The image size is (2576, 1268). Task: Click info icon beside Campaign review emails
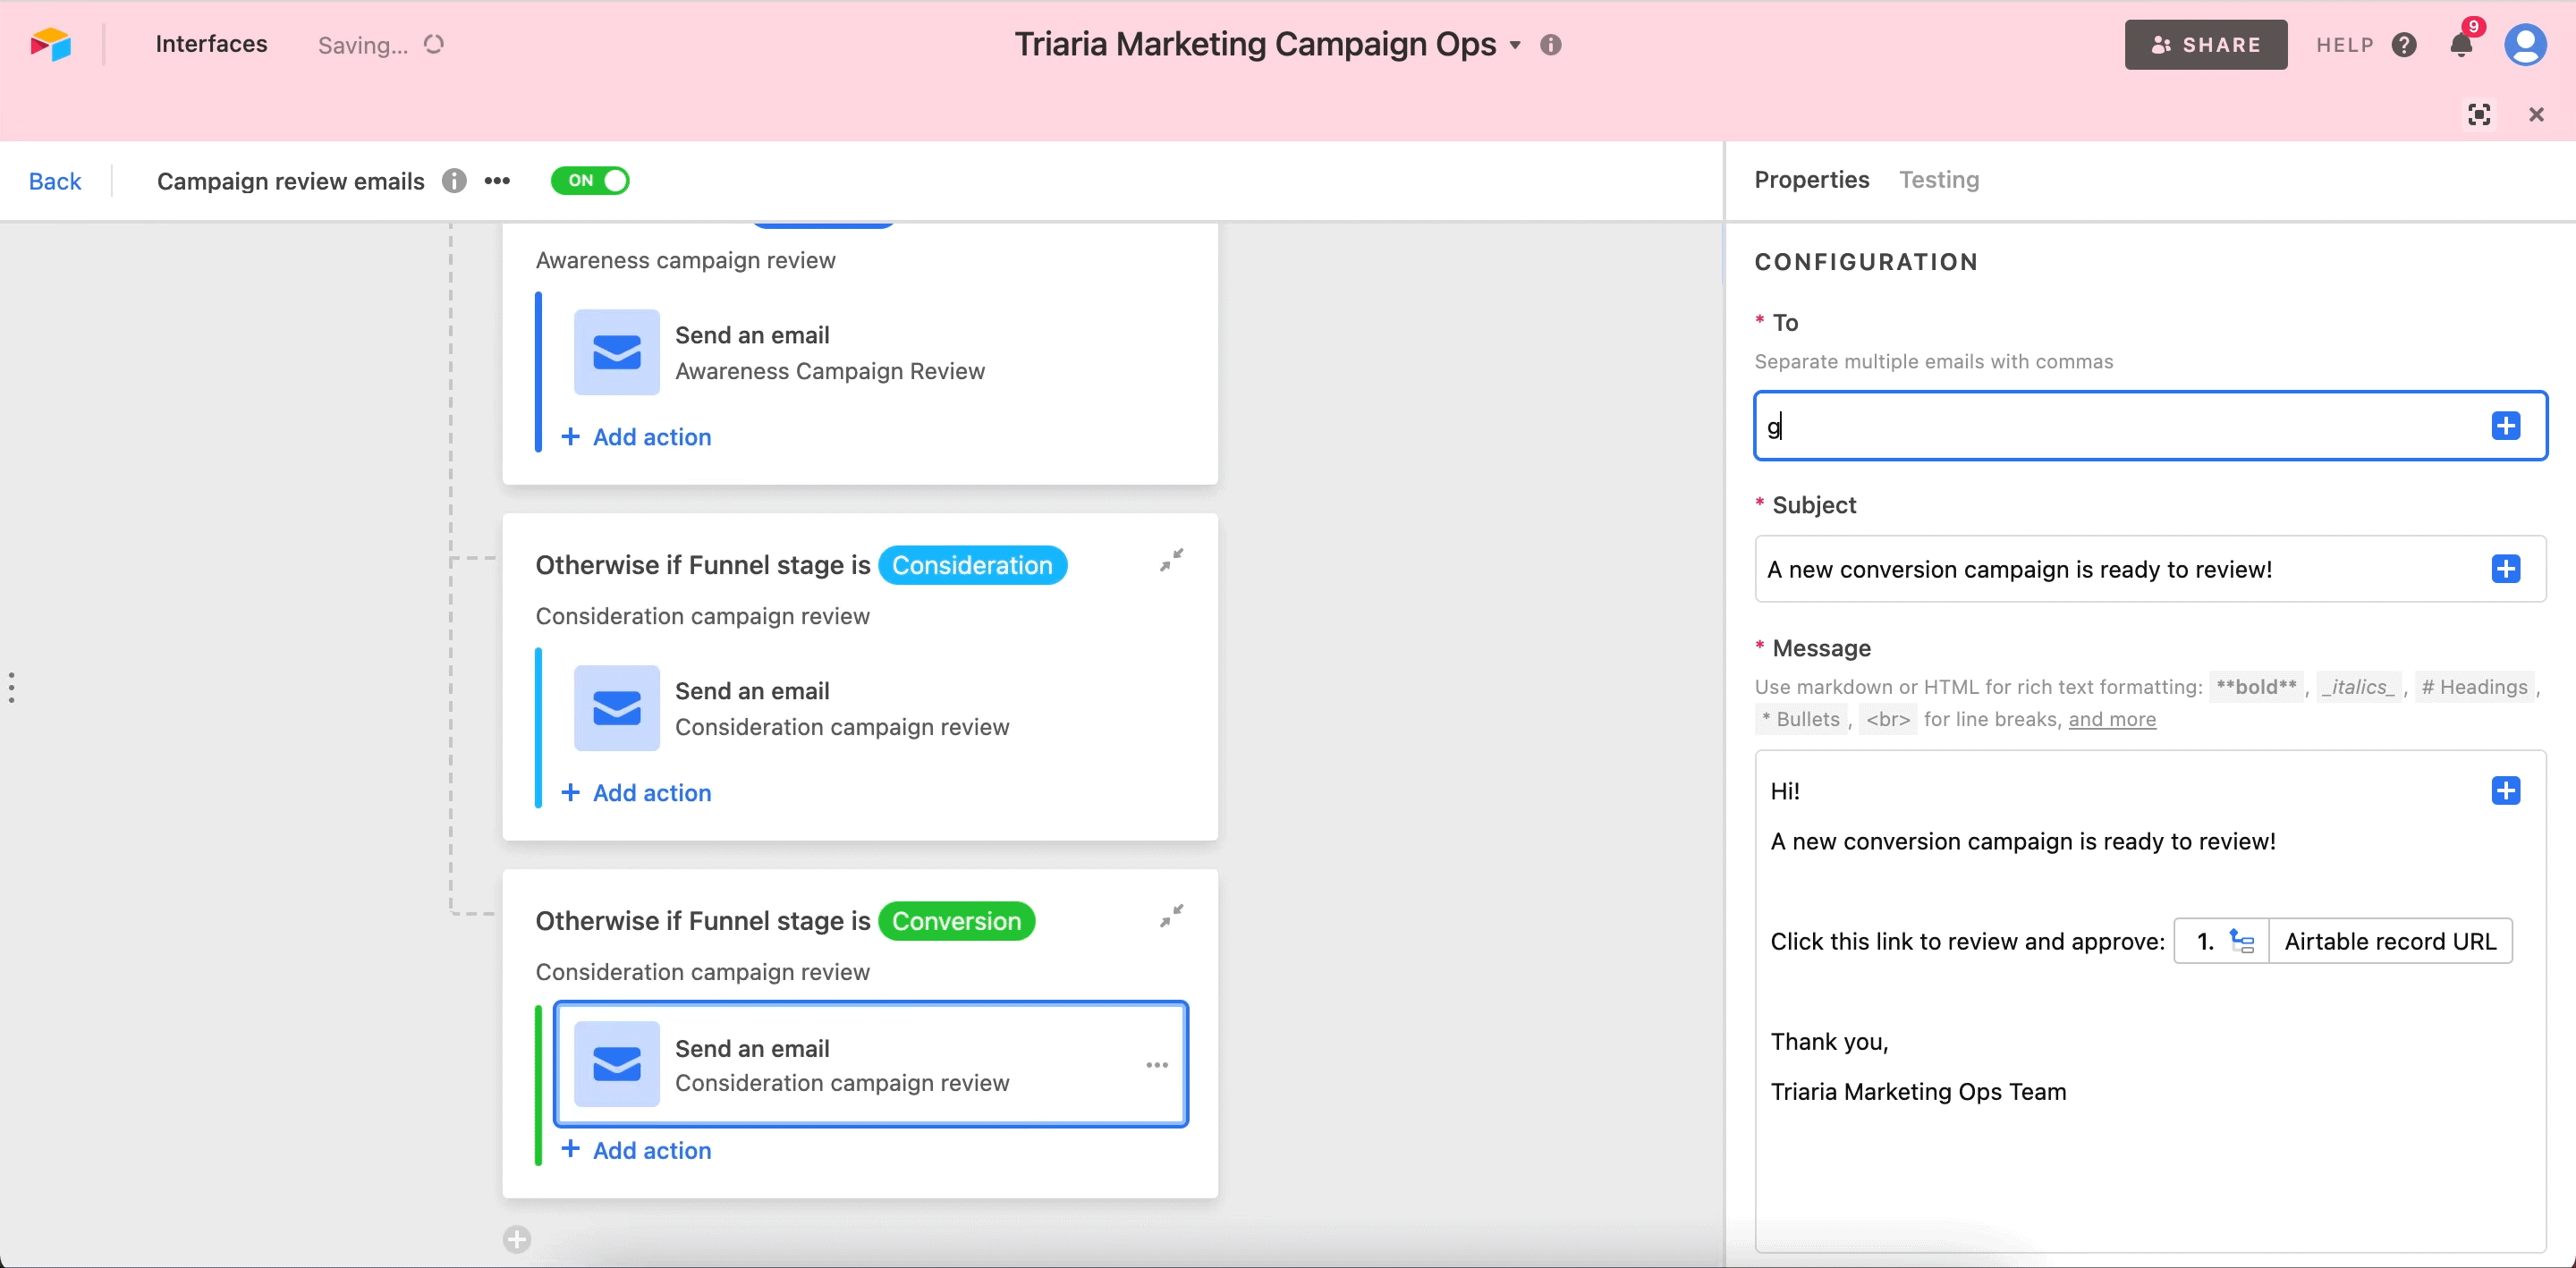click(454, 181)
